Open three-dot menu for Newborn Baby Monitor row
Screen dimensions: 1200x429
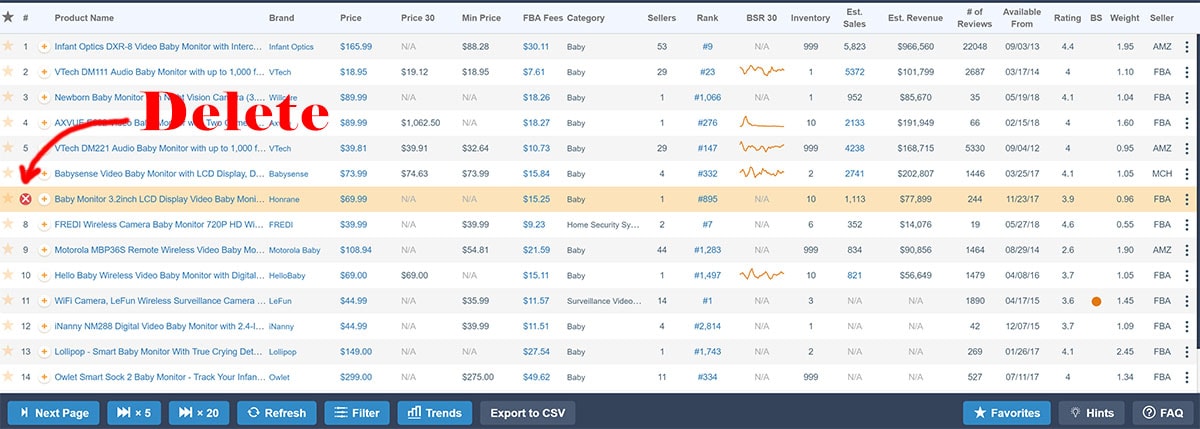coord(1187,97)
